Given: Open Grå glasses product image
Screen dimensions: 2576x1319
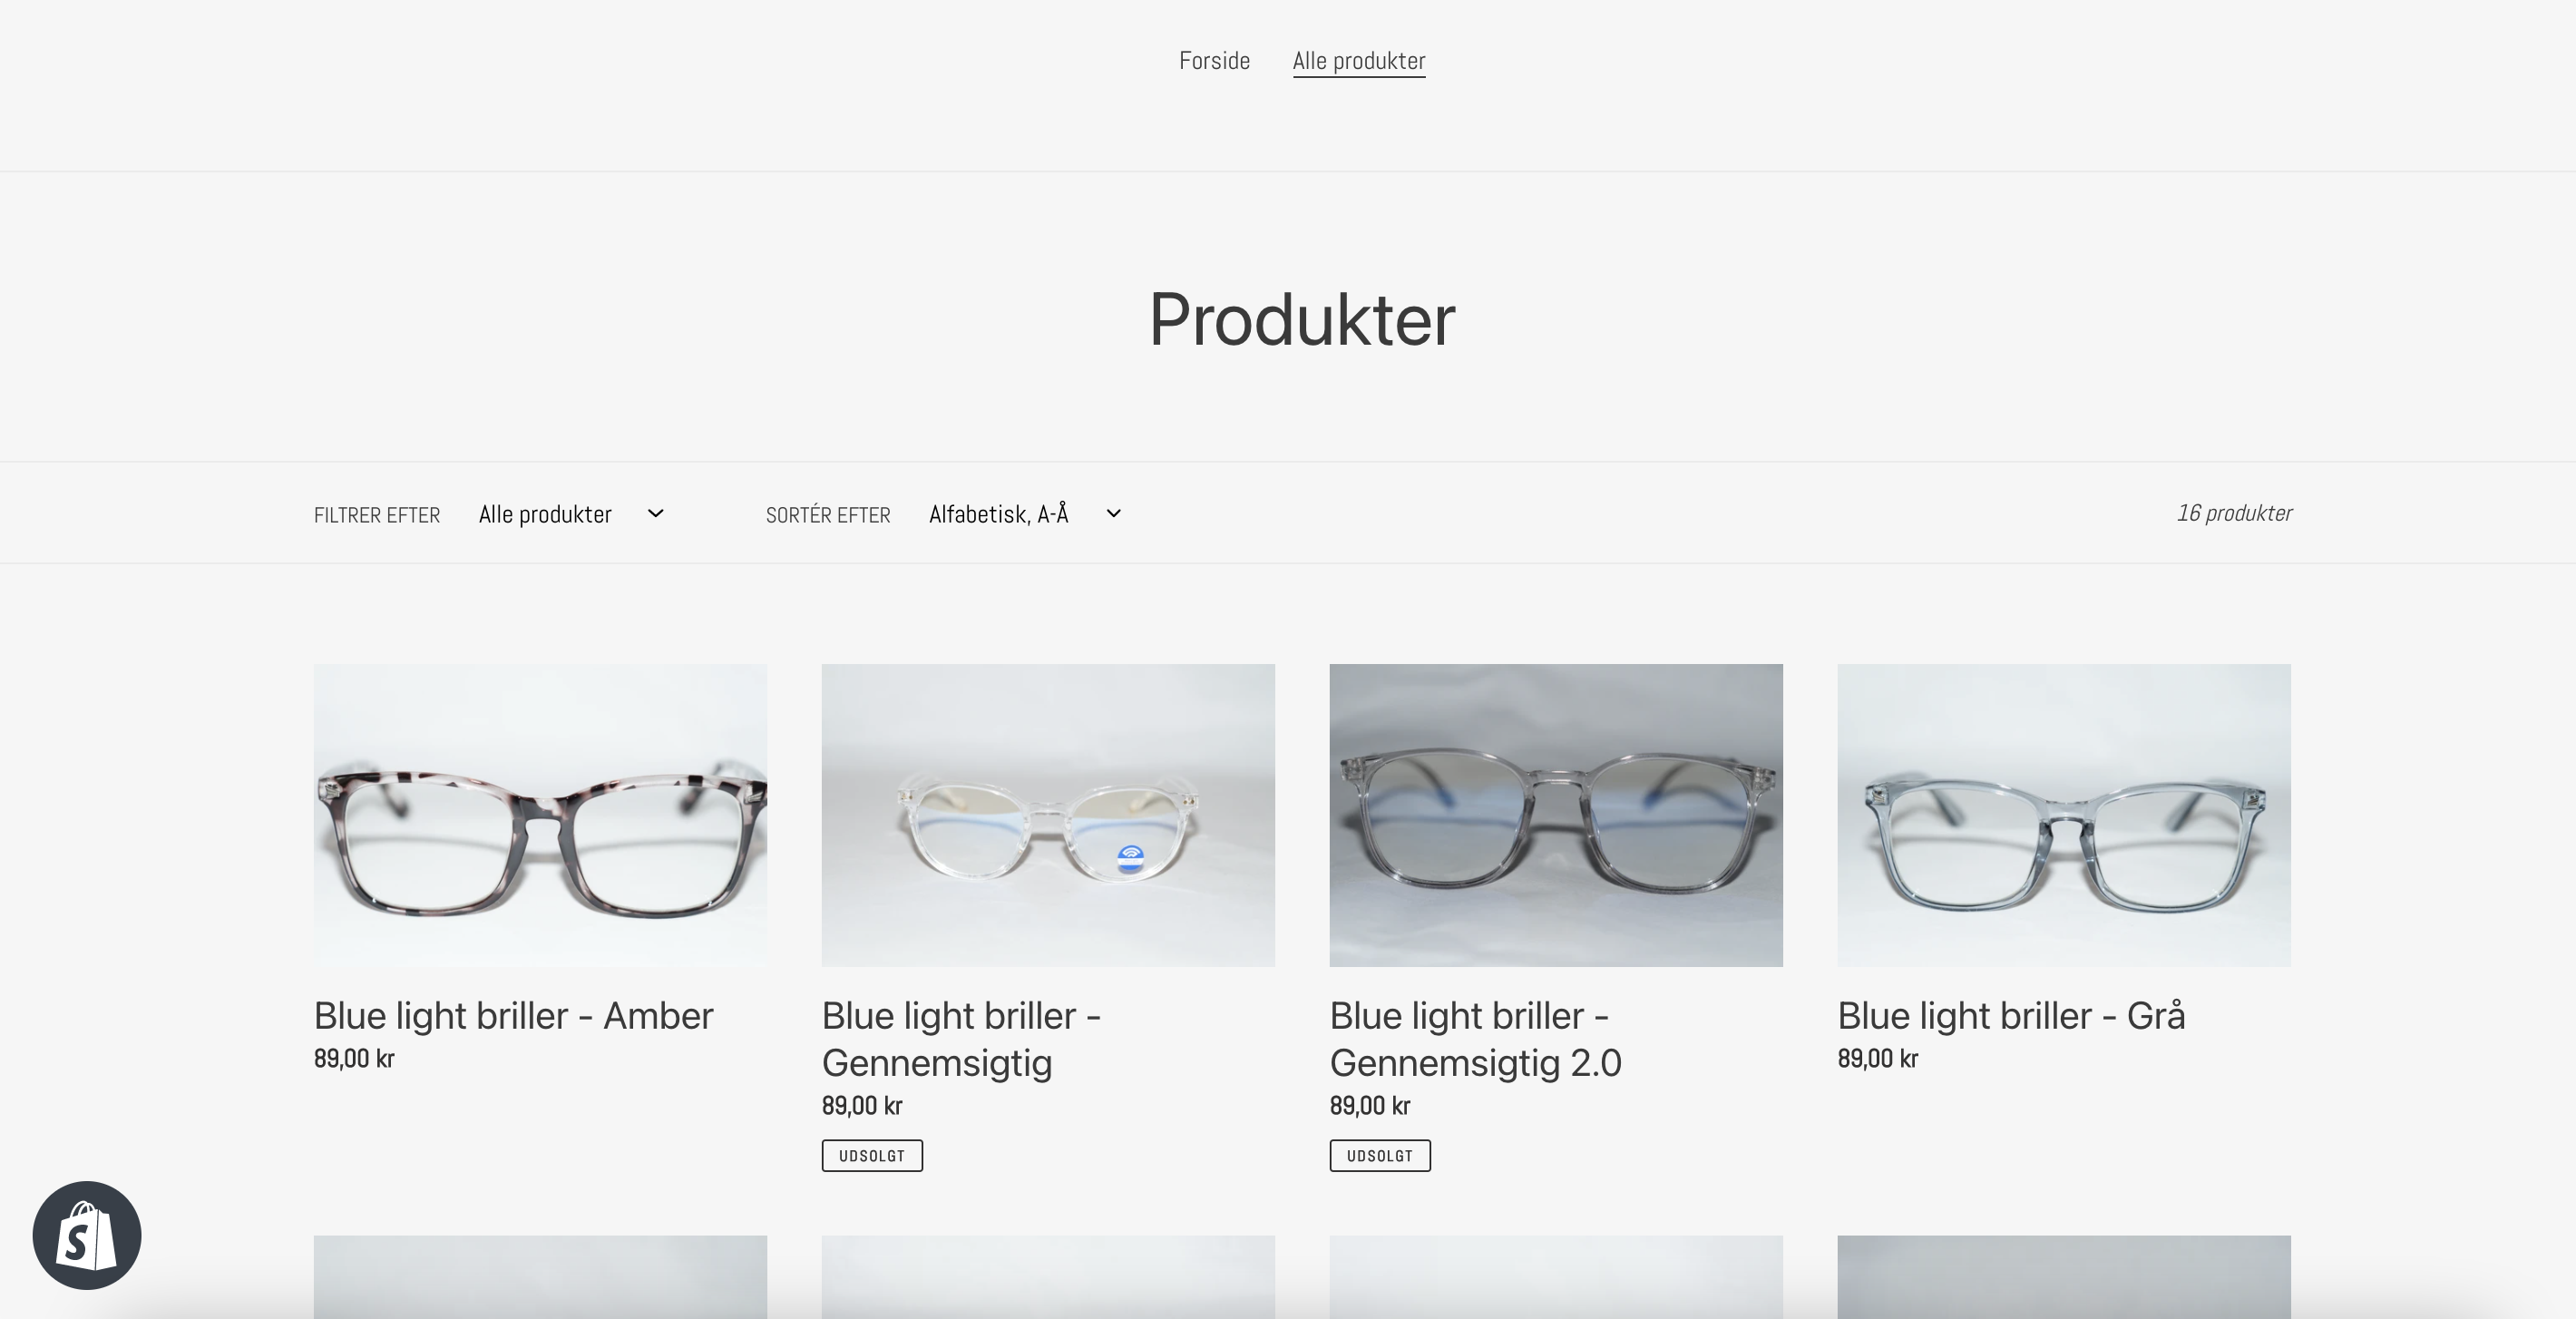Looking at the screenshot, I should [x=2063, y=815].
